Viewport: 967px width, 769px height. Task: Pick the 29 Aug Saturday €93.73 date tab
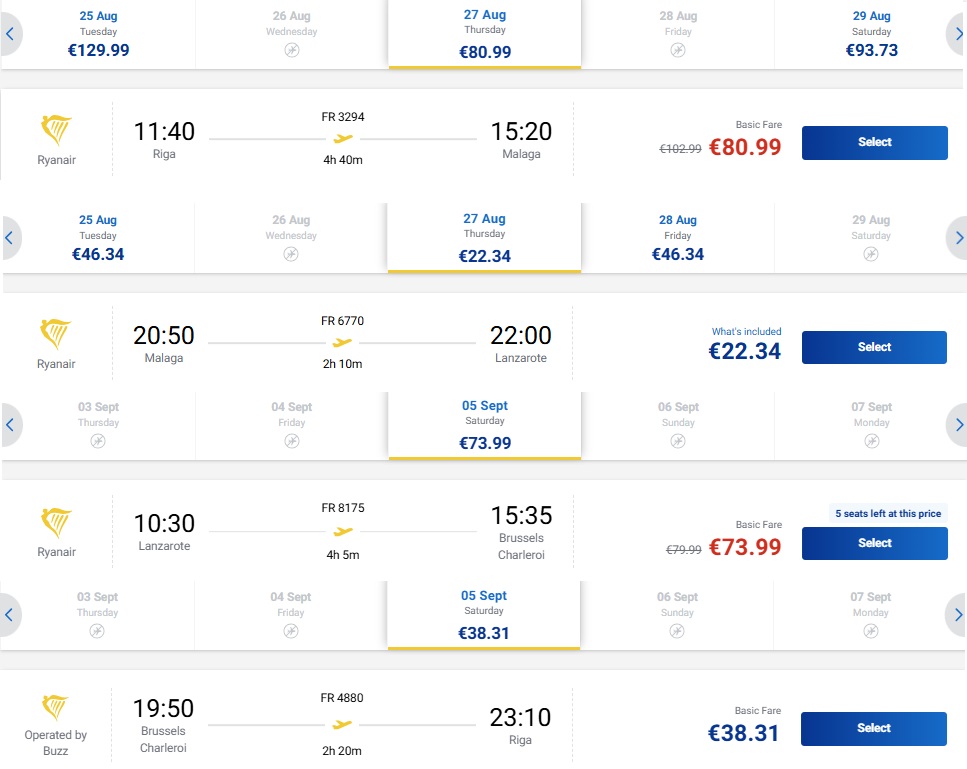click(x=871, y=34)
